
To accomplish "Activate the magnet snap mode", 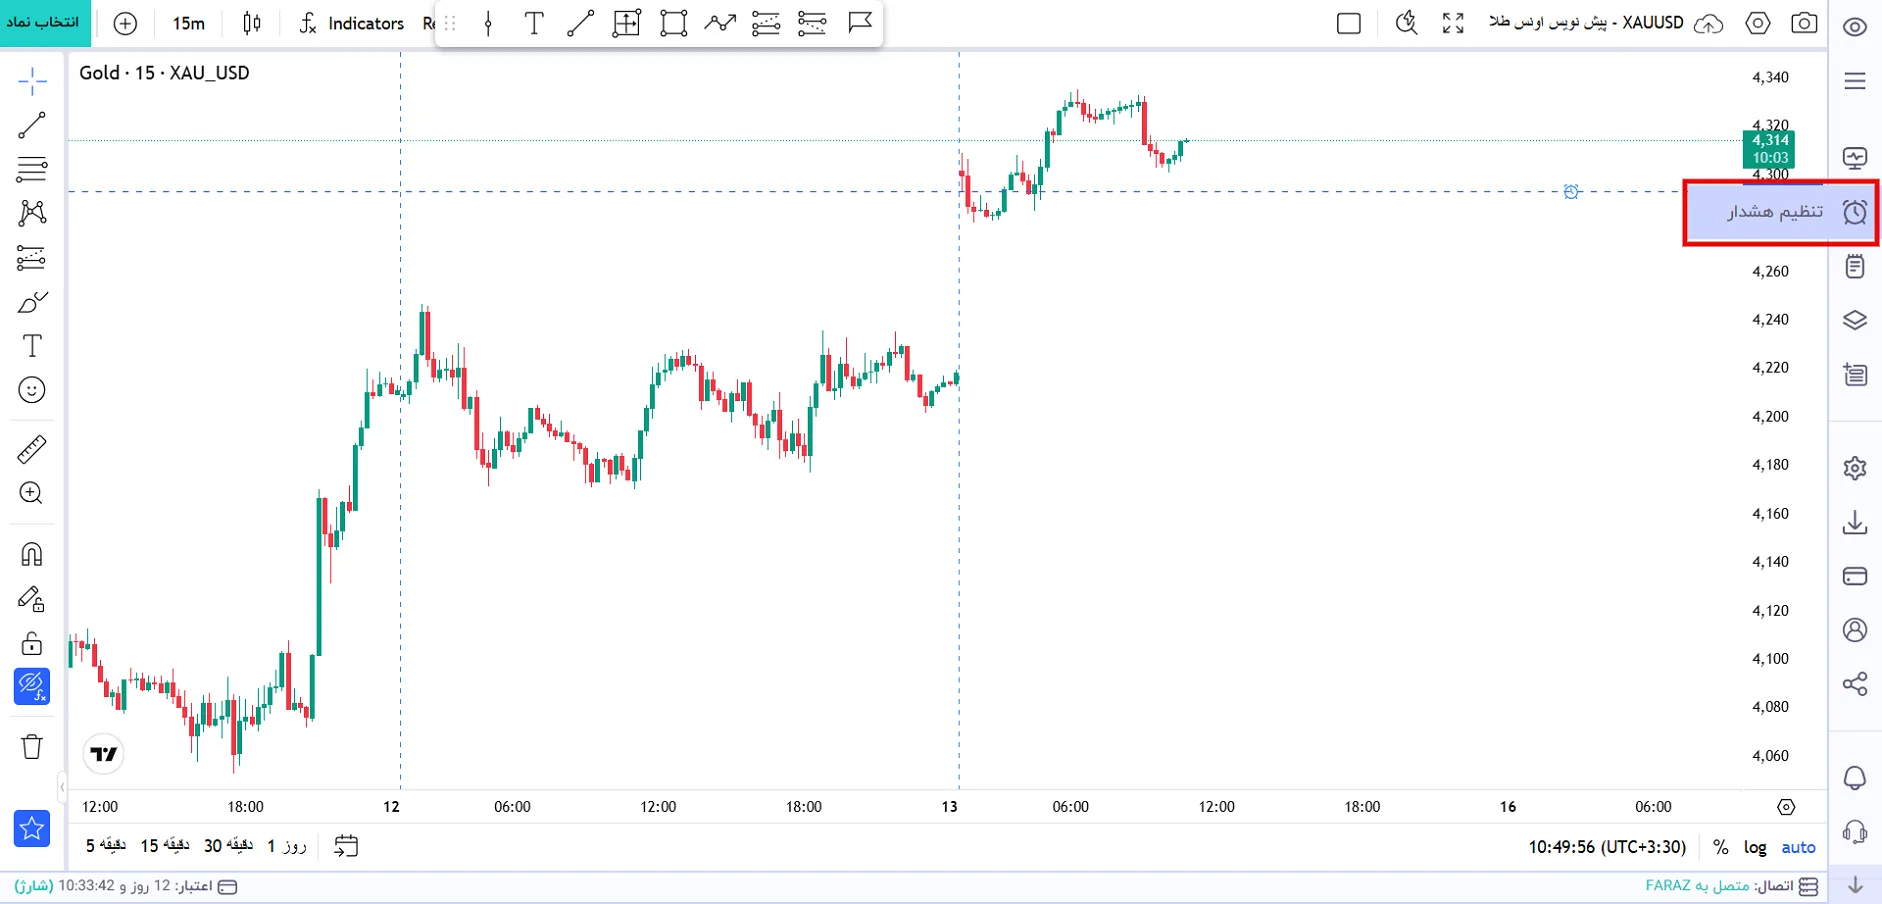I will [32, 554].
